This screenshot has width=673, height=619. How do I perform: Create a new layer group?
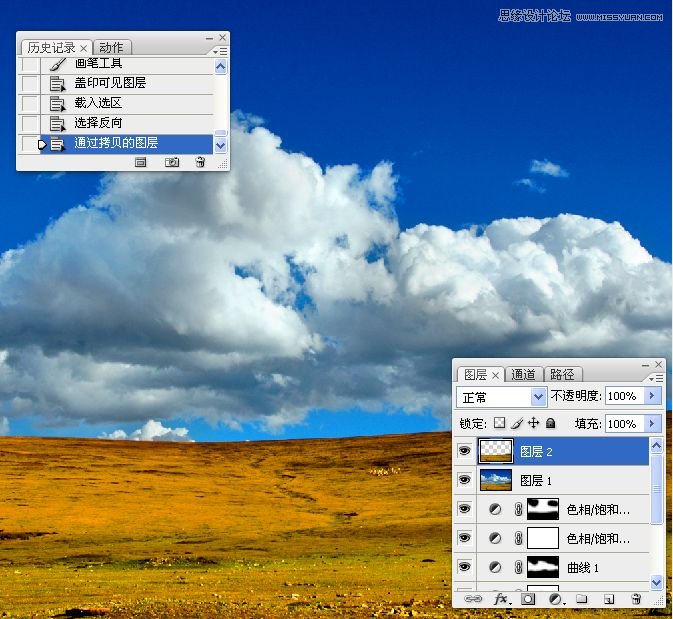pyautogui.click(x=582, y=599)
